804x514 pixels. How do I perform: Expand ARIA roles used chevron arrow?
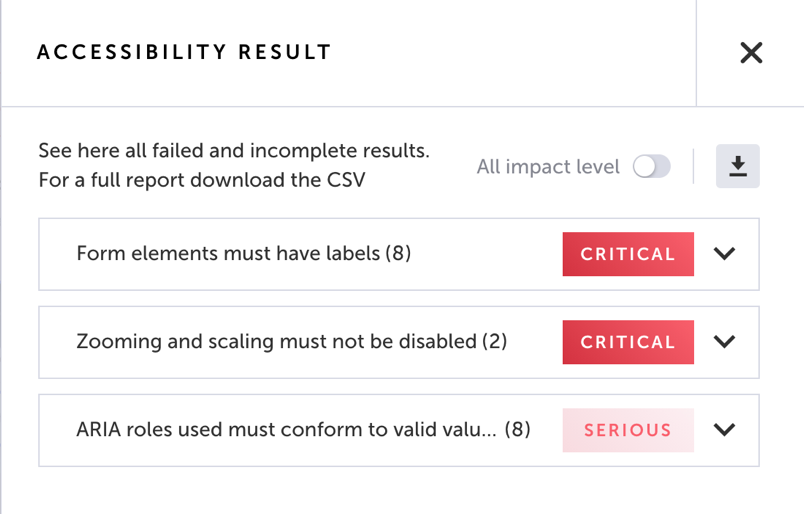(x=724, y=430)
